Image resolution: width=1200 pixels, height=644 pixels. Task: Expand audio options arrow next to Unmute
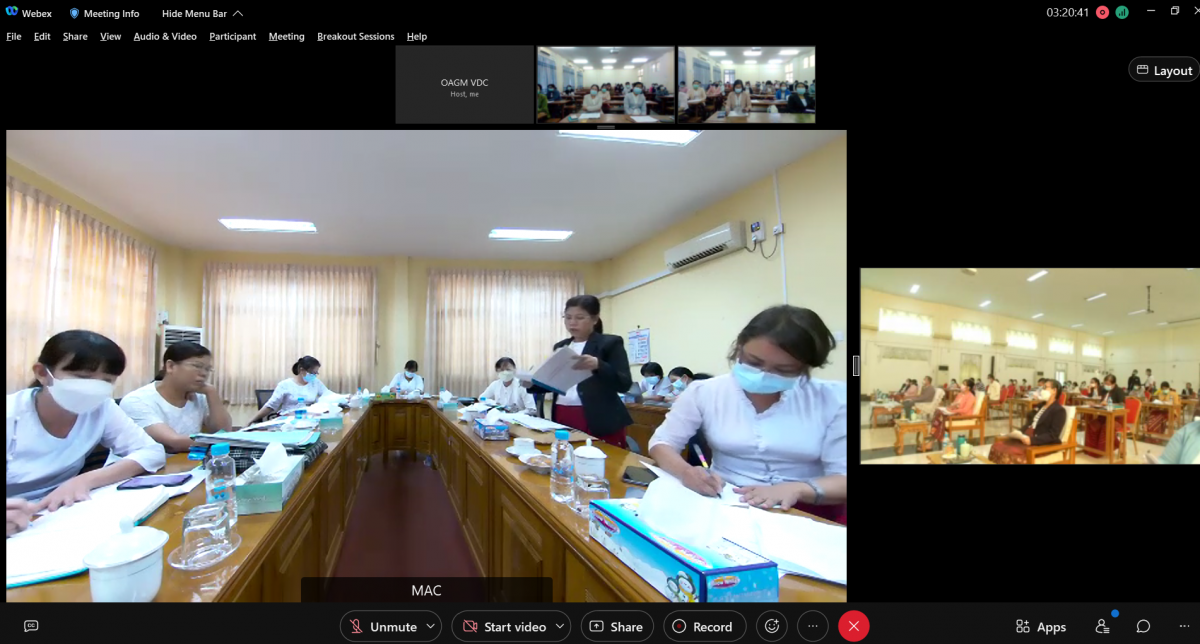pos(431,626)
